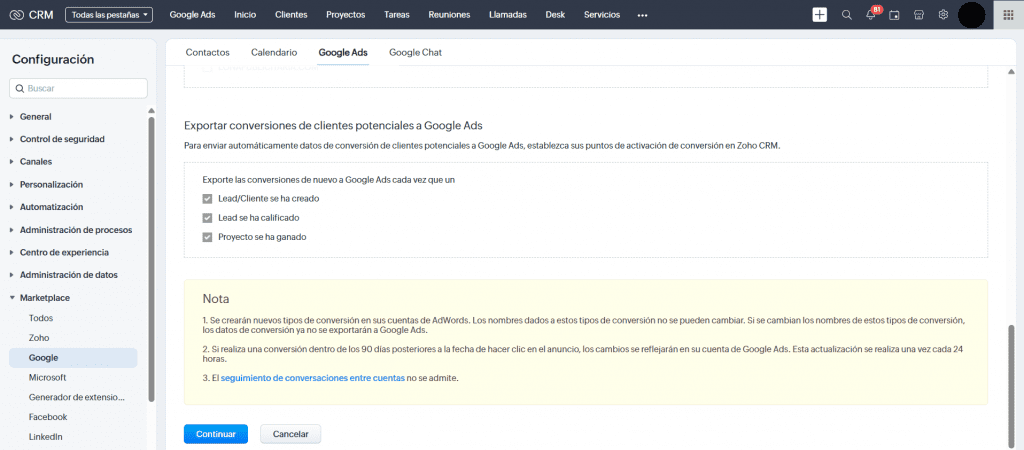Uncheck 'Lead se ha calificado' checkbox

click(x=207, y=218)
